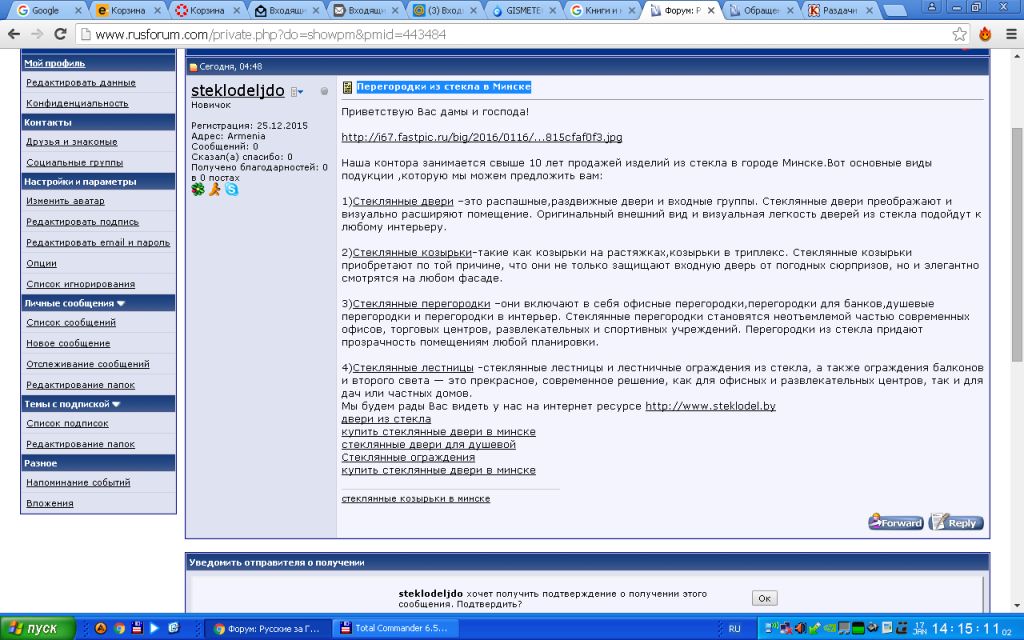Click the browser reload button

(60, 34)
